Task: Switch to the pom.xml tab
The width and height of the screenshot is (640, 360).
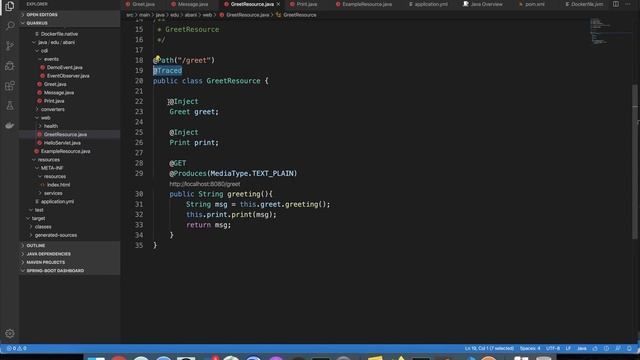Action: point(534,4)
